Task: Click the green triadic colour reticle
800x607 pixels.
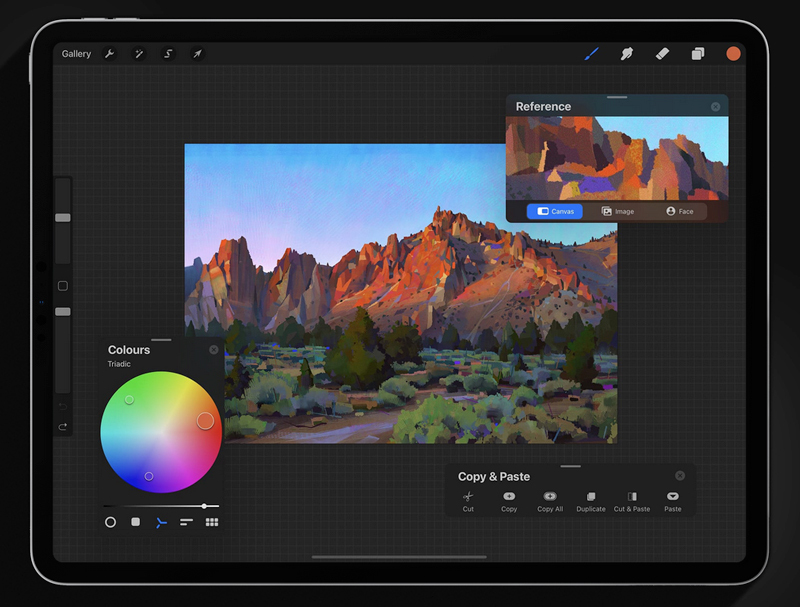Action: point(129,400)
